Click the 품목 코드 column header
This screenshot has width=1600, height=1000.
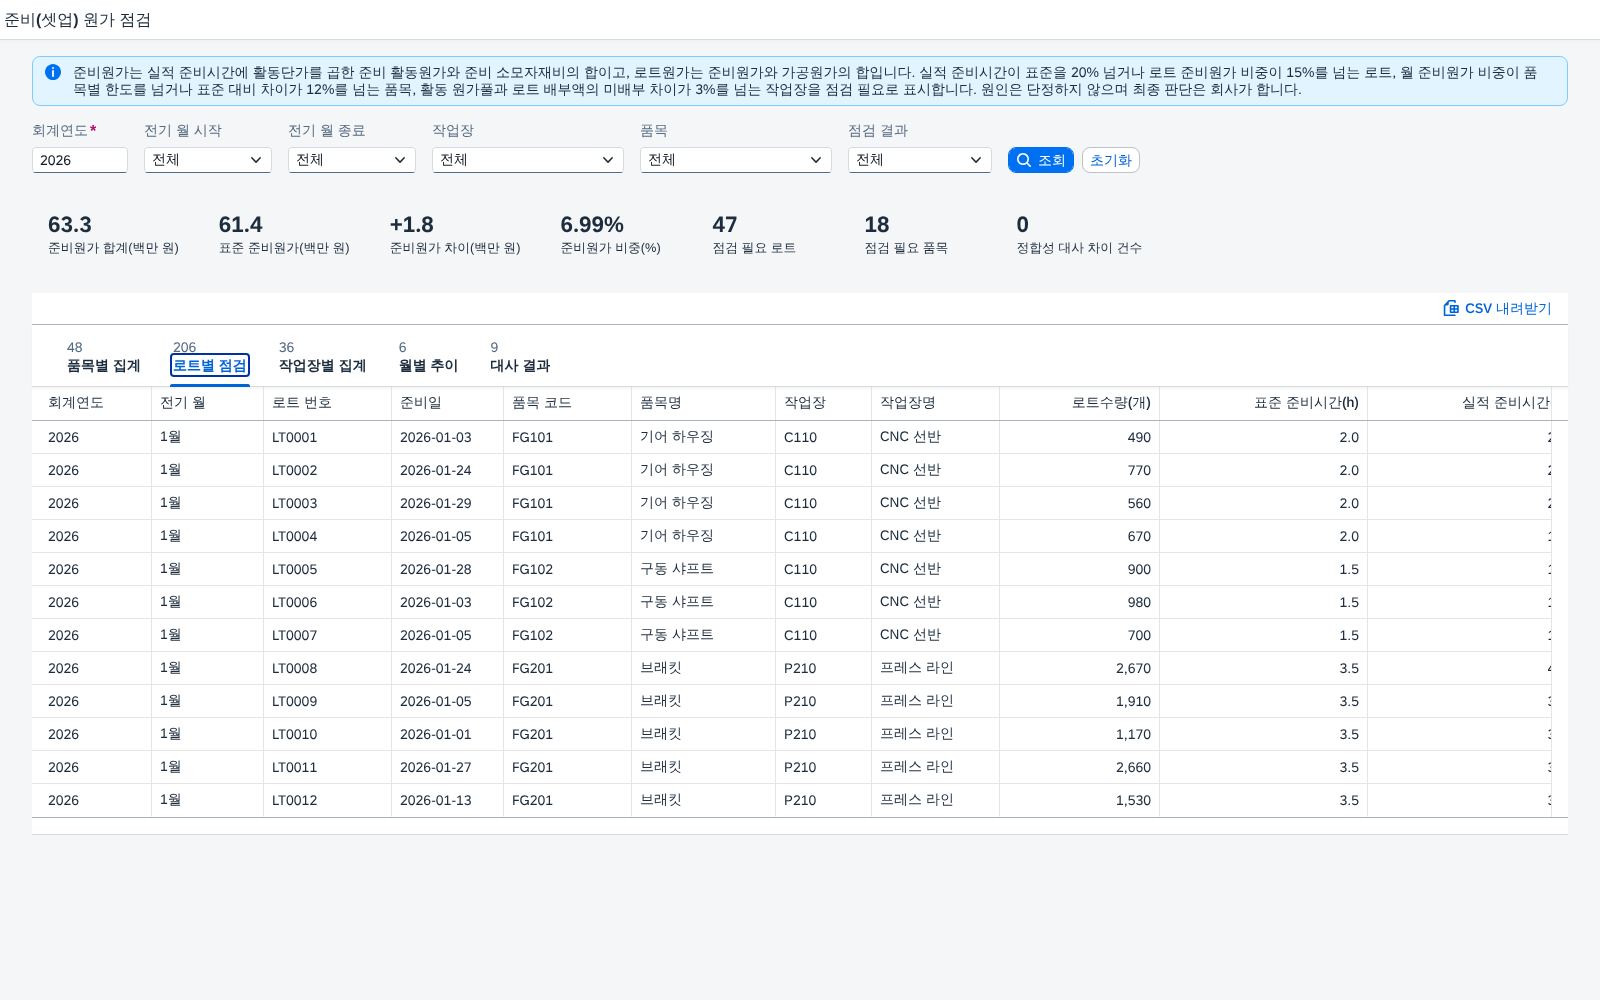tap(567, 403)
